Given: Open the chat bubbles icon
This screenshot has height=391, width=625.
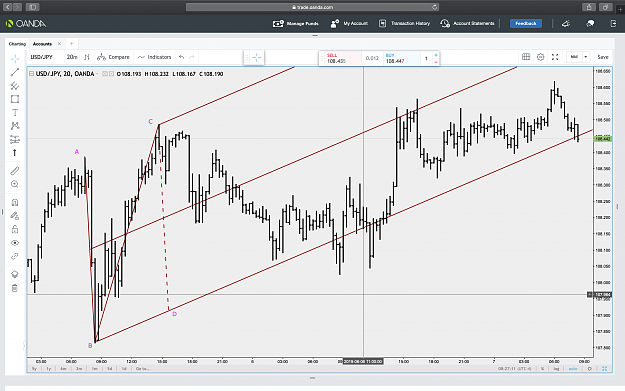Looking at the screenshot, I should [x=590, y=24].
